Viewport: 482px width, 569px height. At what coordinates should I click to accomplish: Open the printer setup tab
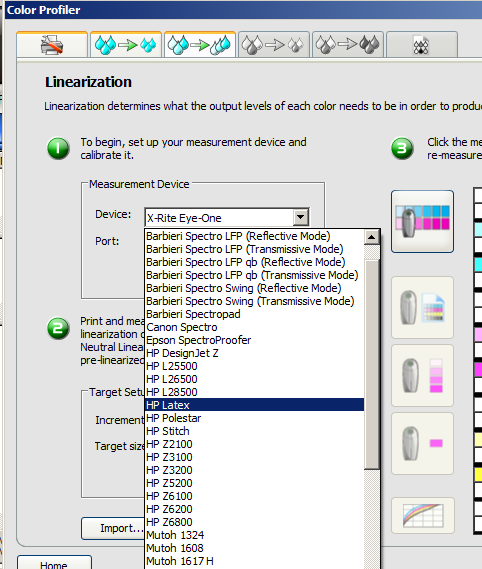pyautogui.click(x=52, y=45)
